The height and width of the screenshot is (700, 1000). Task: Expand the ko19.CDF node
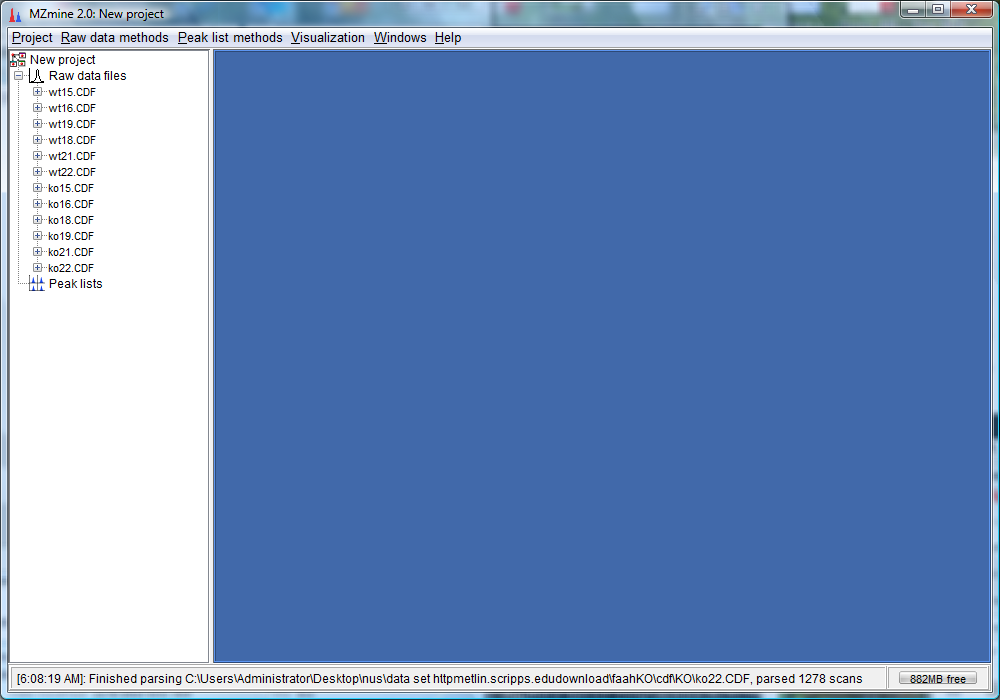tap(38, 236)
